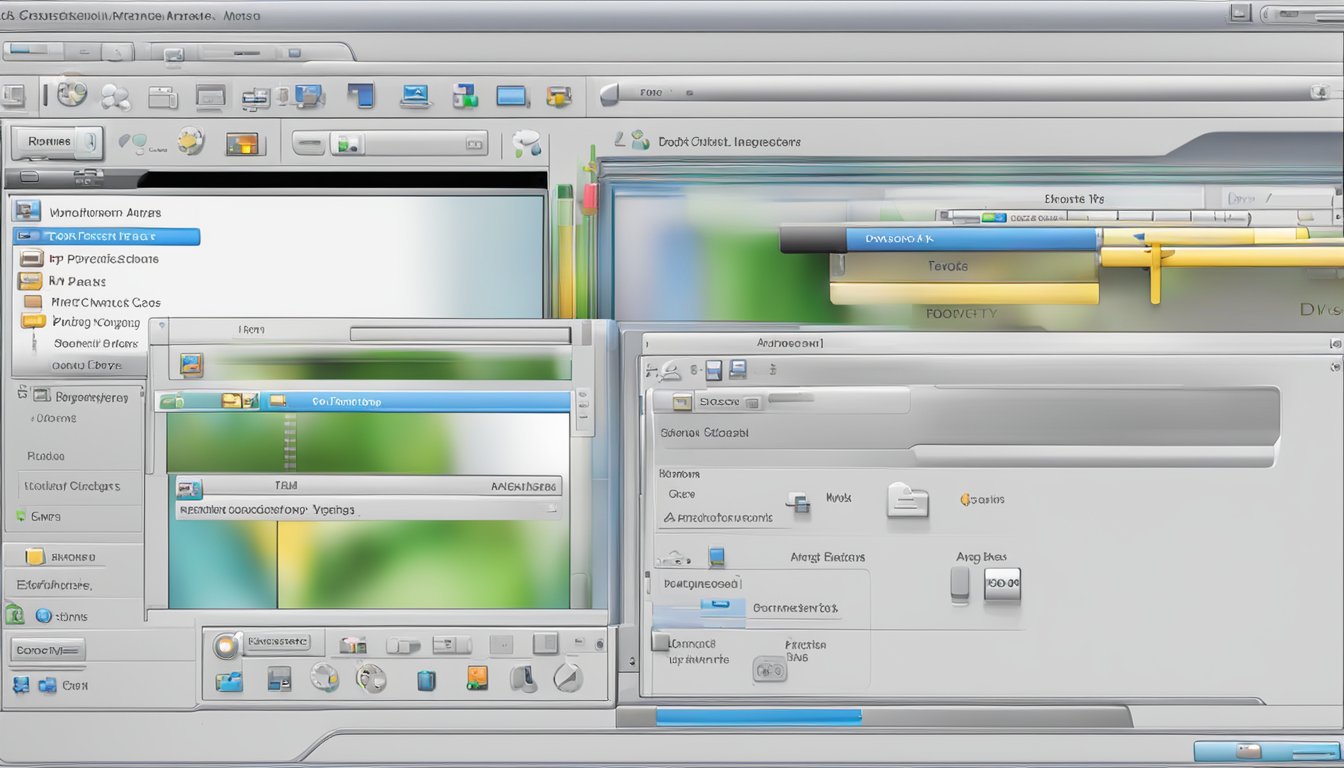Click the floppy save icon in bottom icon row
This screenshot has height=768, width=1344.
click(279, 680)
